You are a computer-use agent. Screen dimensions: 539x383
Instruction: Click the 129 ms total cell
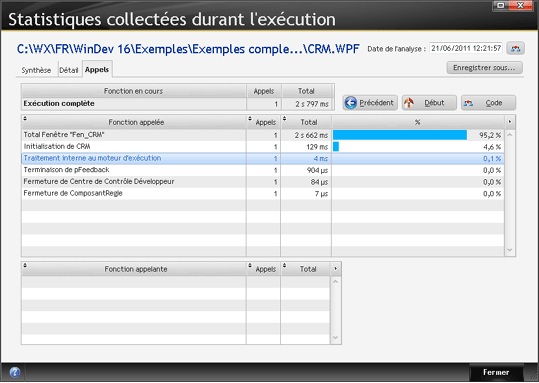pos(306,147)
